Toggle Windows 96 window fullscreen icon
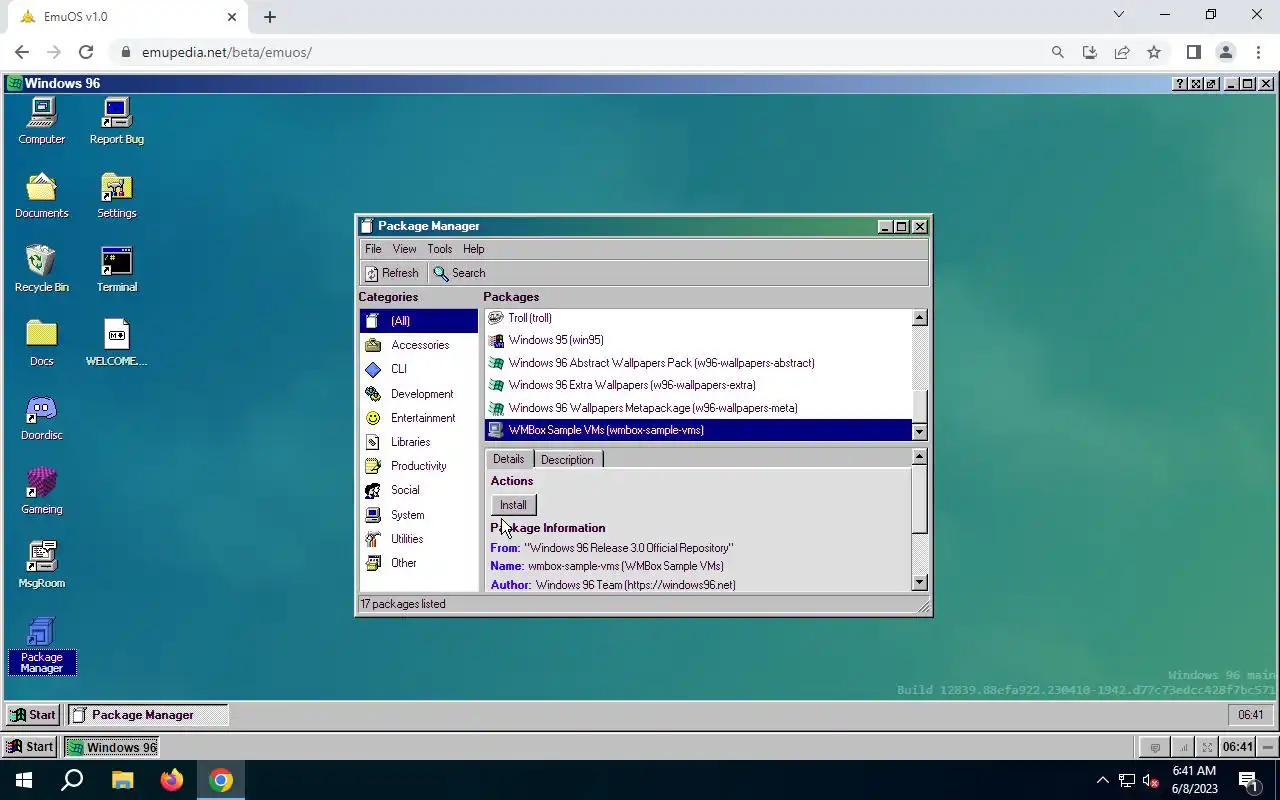This screenshot has height=800, width=1280. 1196,84
